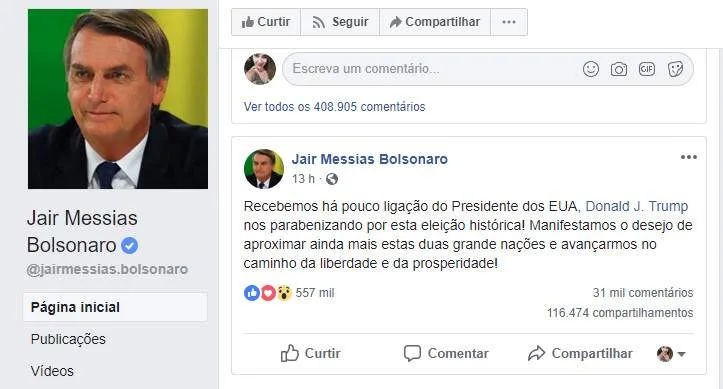
Task: Follow the page with Seguir
Action: 340,22
